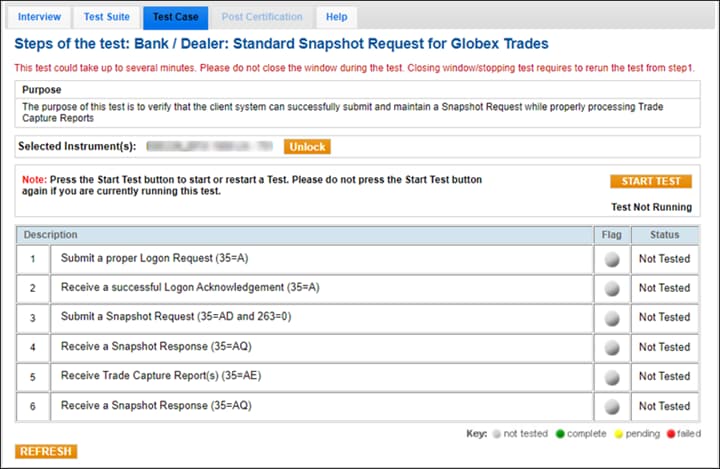Click the flag indicator for step 6
The width and height of the screenshot is (720, 469).
tap(611, 406)
